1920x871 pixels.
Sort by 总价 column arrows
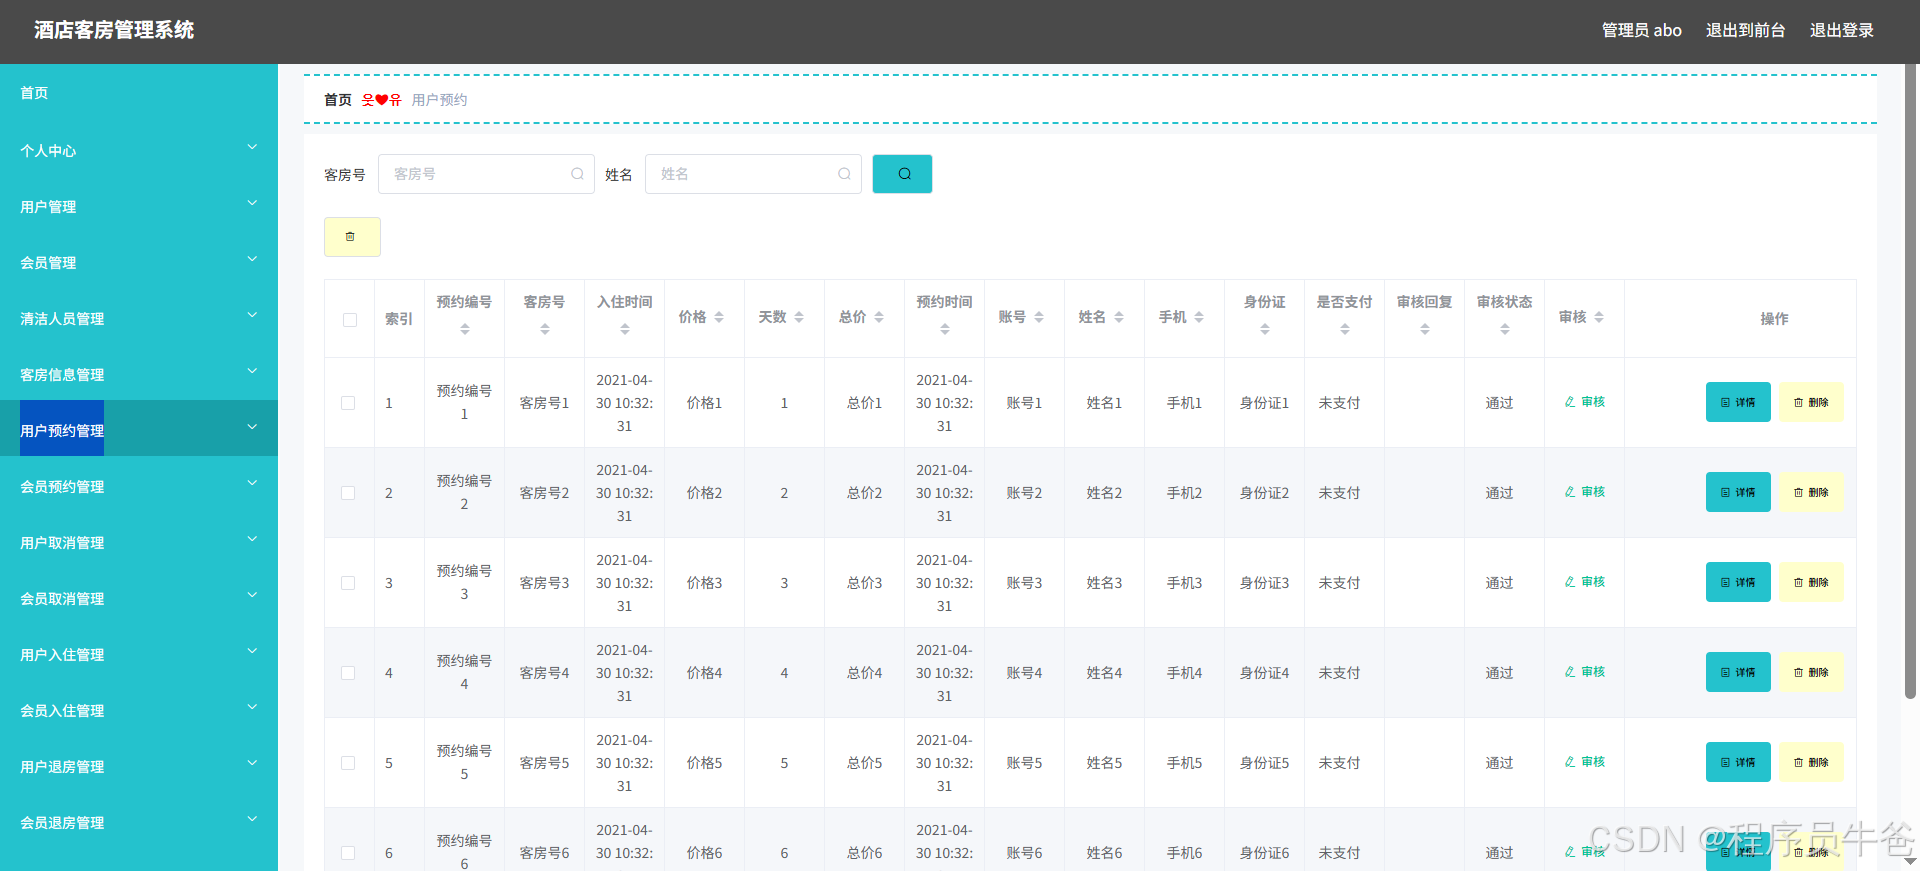[879, 317]
